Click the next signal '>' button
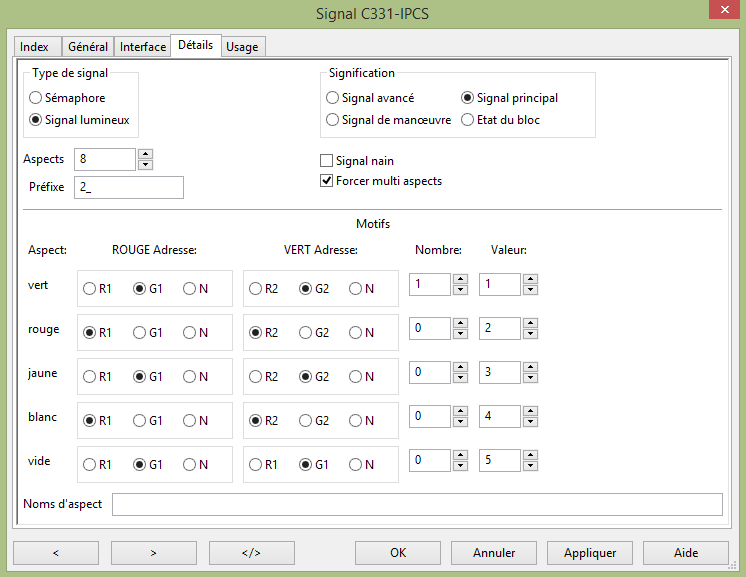This screenshot has width=746, height=577. (153, 552)
